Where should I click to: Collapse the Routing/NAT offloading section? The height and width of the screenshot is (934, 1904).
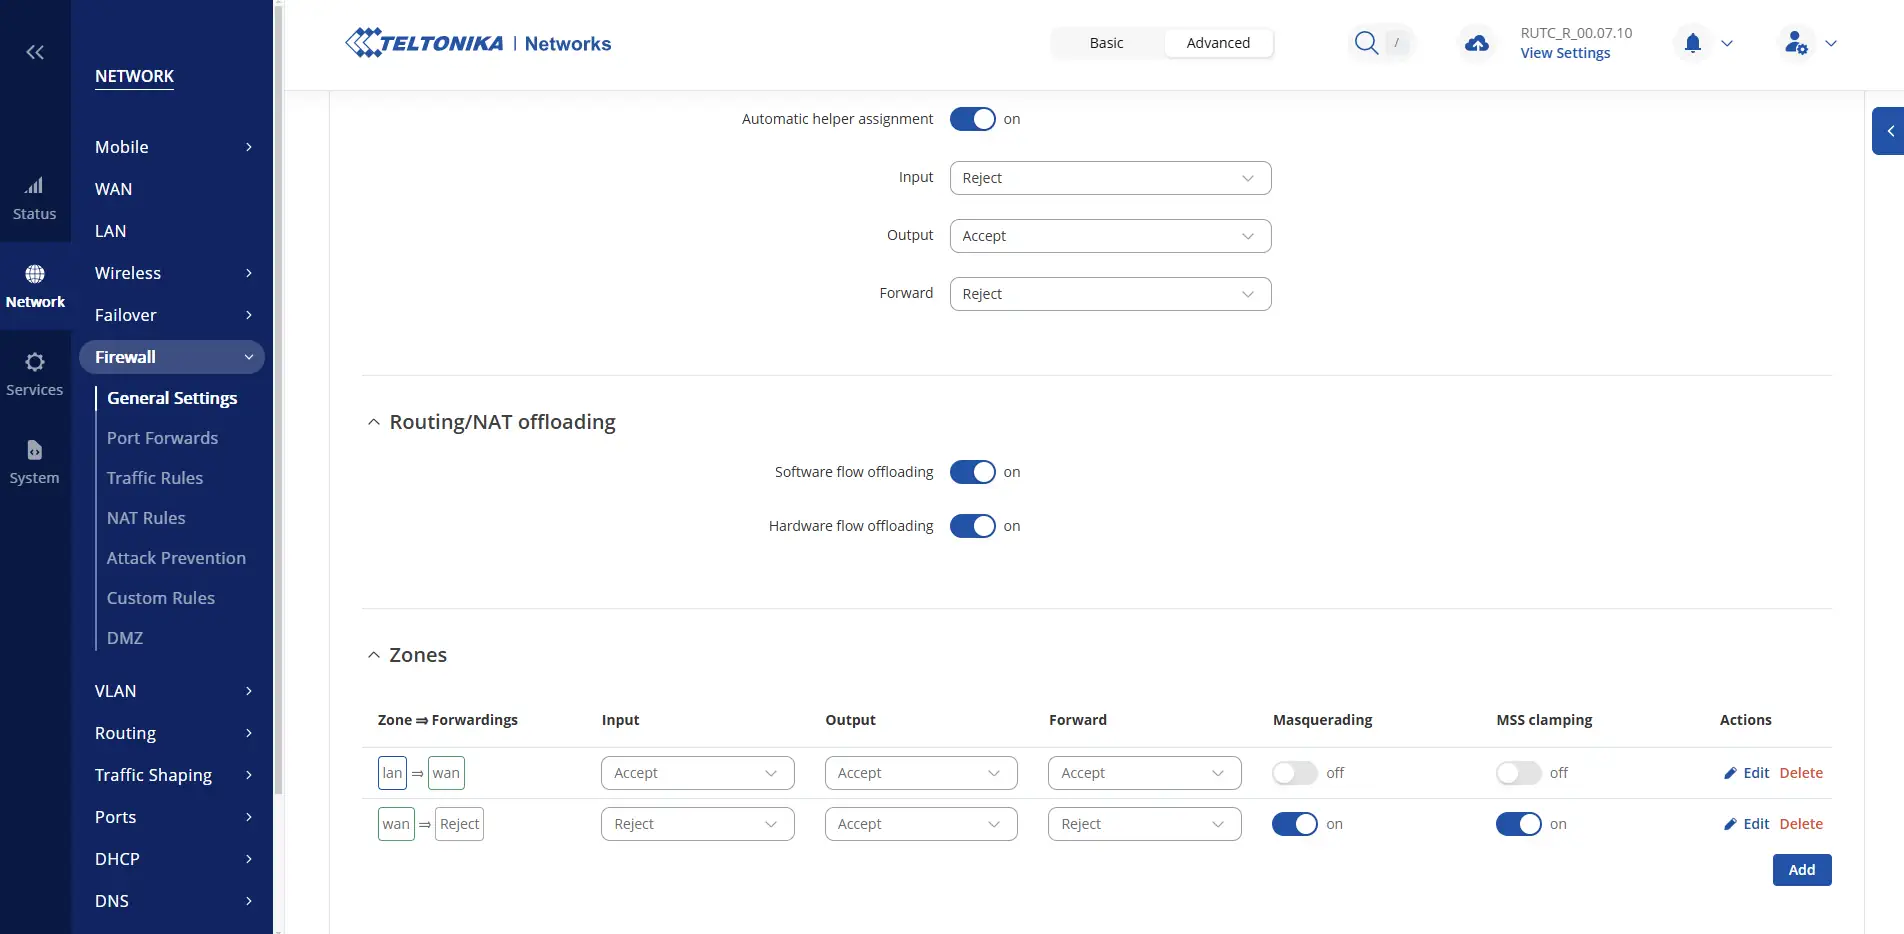pos(374,422)
